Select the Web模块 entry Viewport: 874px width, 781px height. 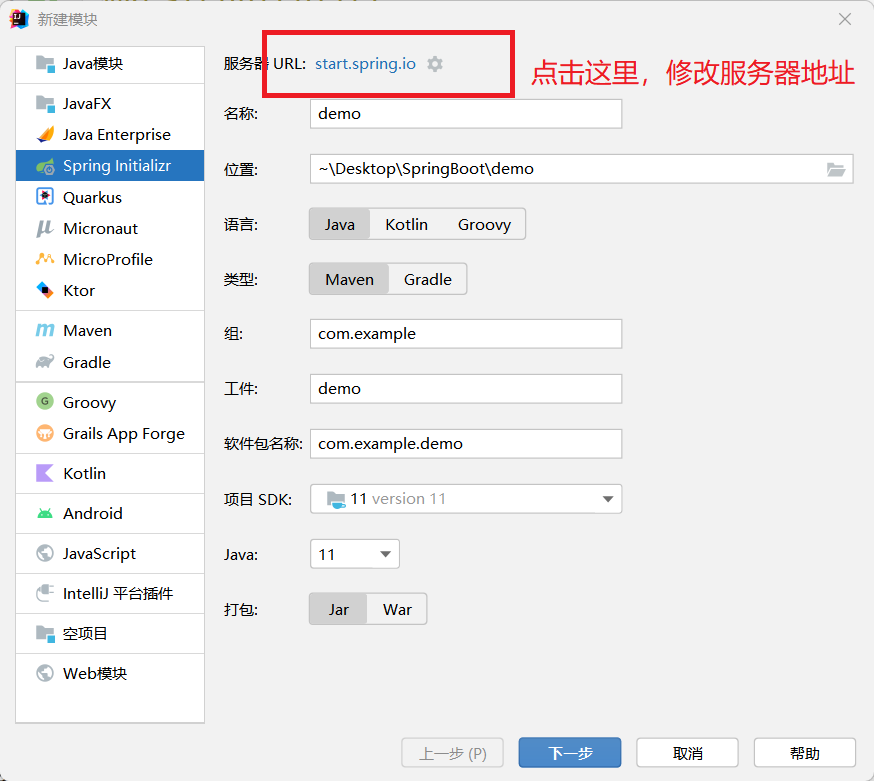[x=110, y=673]
